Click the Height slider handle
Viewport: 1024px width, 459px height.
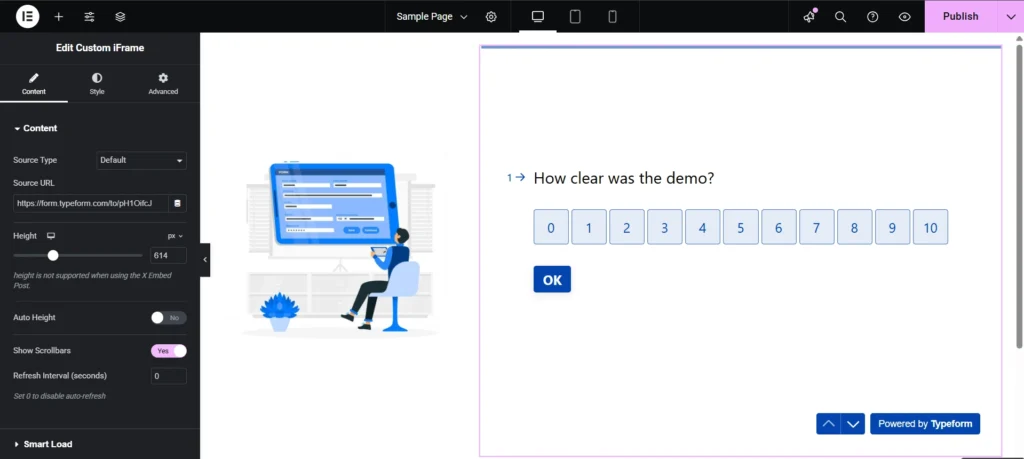point(53,256)
